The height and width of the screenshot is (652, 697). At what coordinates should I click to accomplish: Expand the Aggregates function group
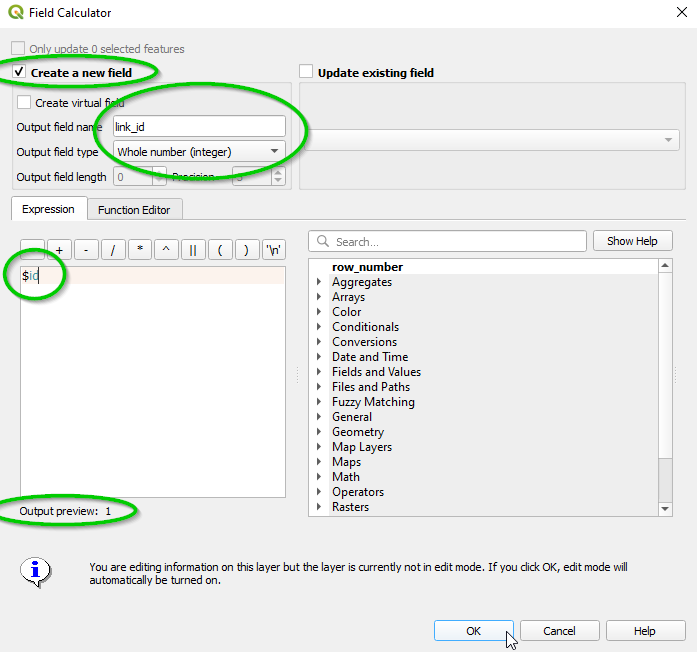point(320,282)
